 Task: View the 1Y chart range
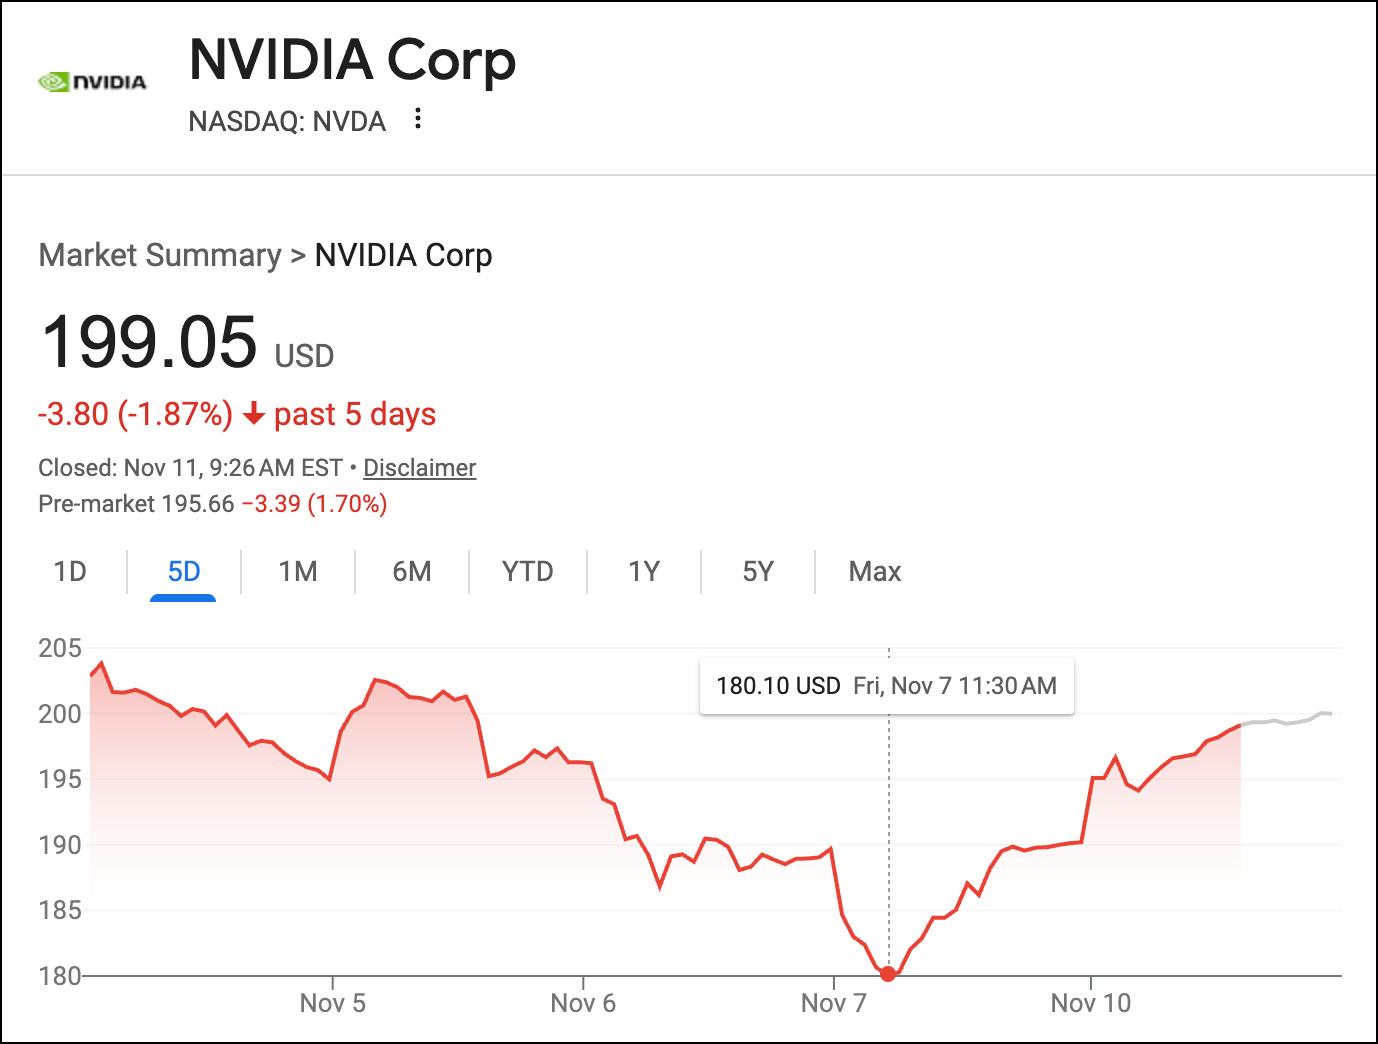tap(644, 571)
